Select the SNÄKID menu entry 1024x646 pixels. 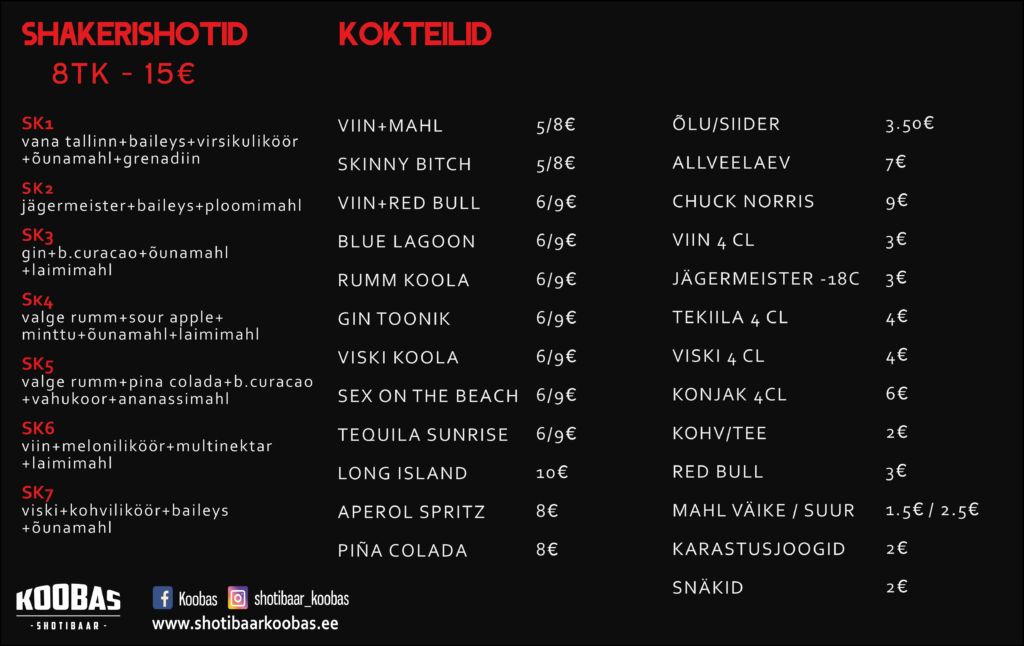coord(708,587)
